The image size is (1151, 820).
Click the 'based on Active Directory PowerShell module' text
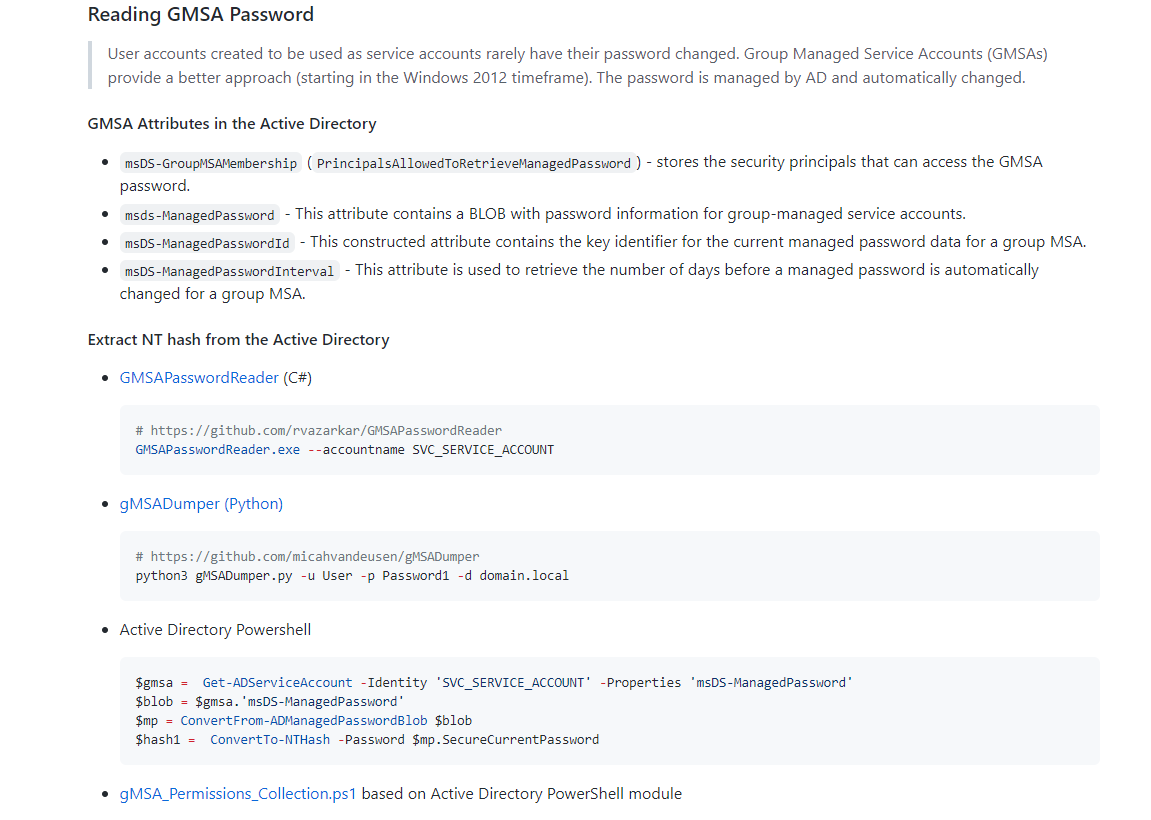(x=522, y=794)
